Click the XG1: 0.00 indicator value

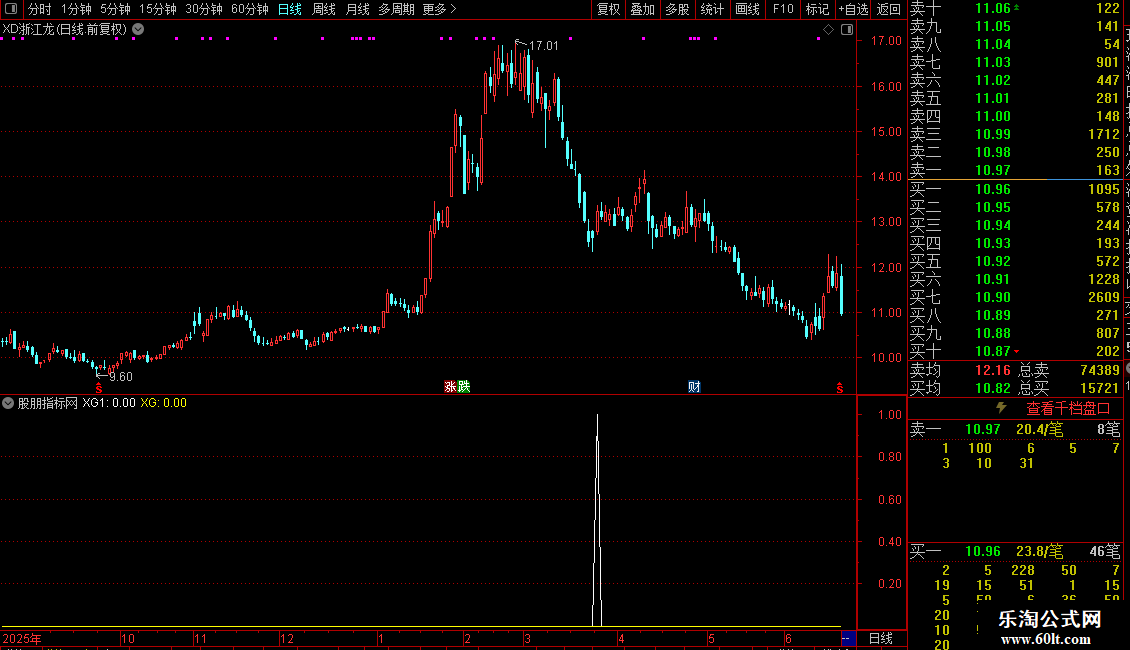click(109, 403)
